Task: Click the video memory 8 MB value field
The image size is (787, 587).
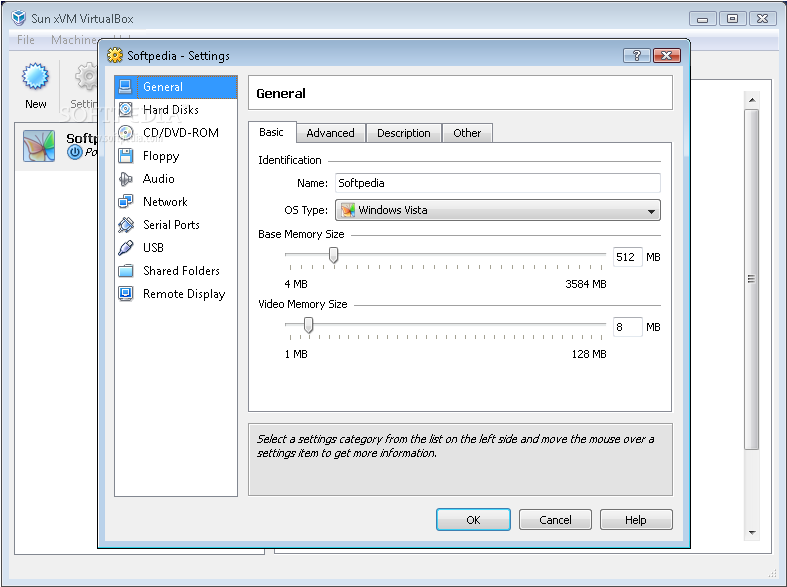Action: (x=627, y=327)
